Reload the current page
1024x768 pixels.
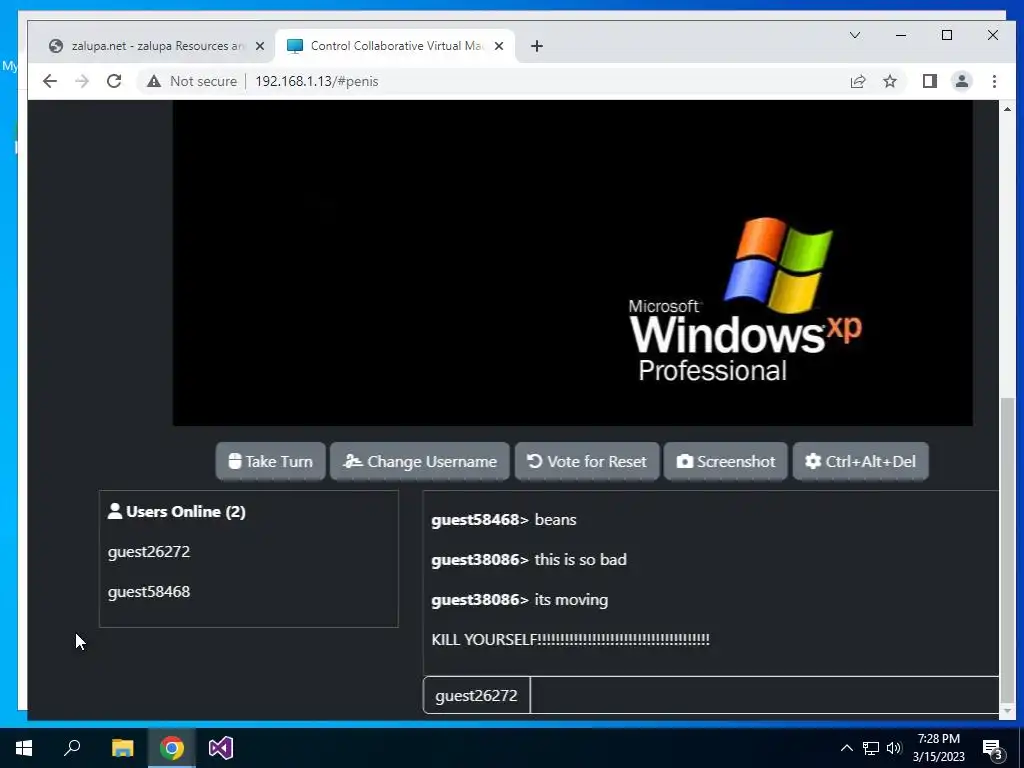pyautogui.click(x=114, y=81)
